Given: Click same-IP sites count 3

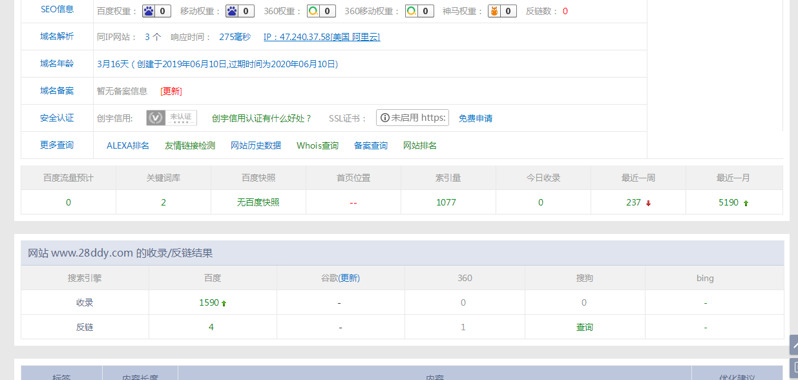Looking at the screenshot, I should [147, 37].
